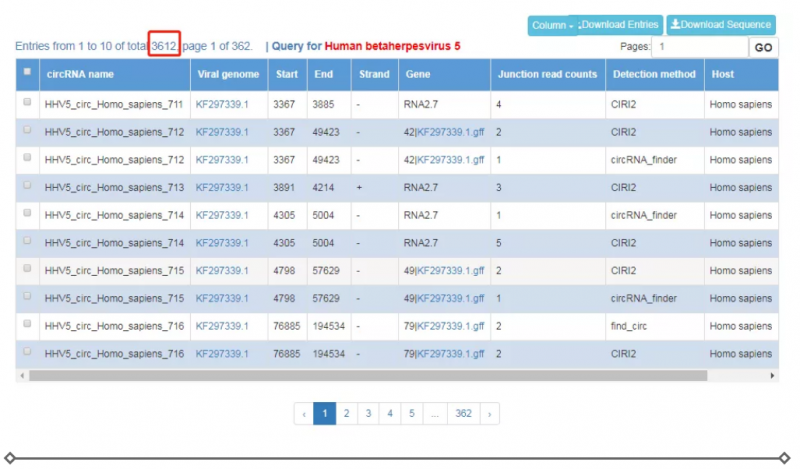The image size is (800, 469).
Task: Click the Download Sequence button
Action: point(721,25)
